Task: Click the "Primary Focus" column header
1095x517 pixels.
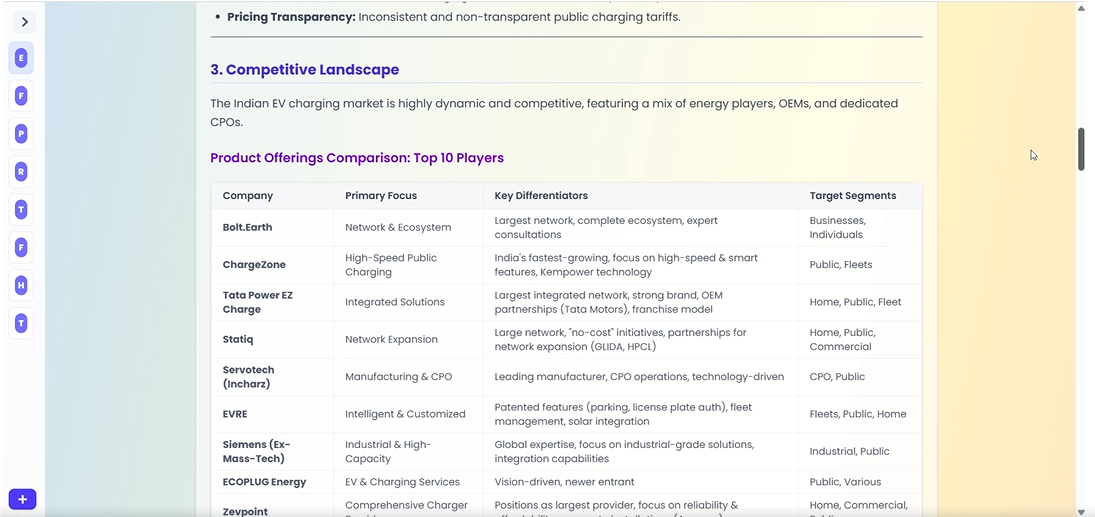Action: pos(381,196)
